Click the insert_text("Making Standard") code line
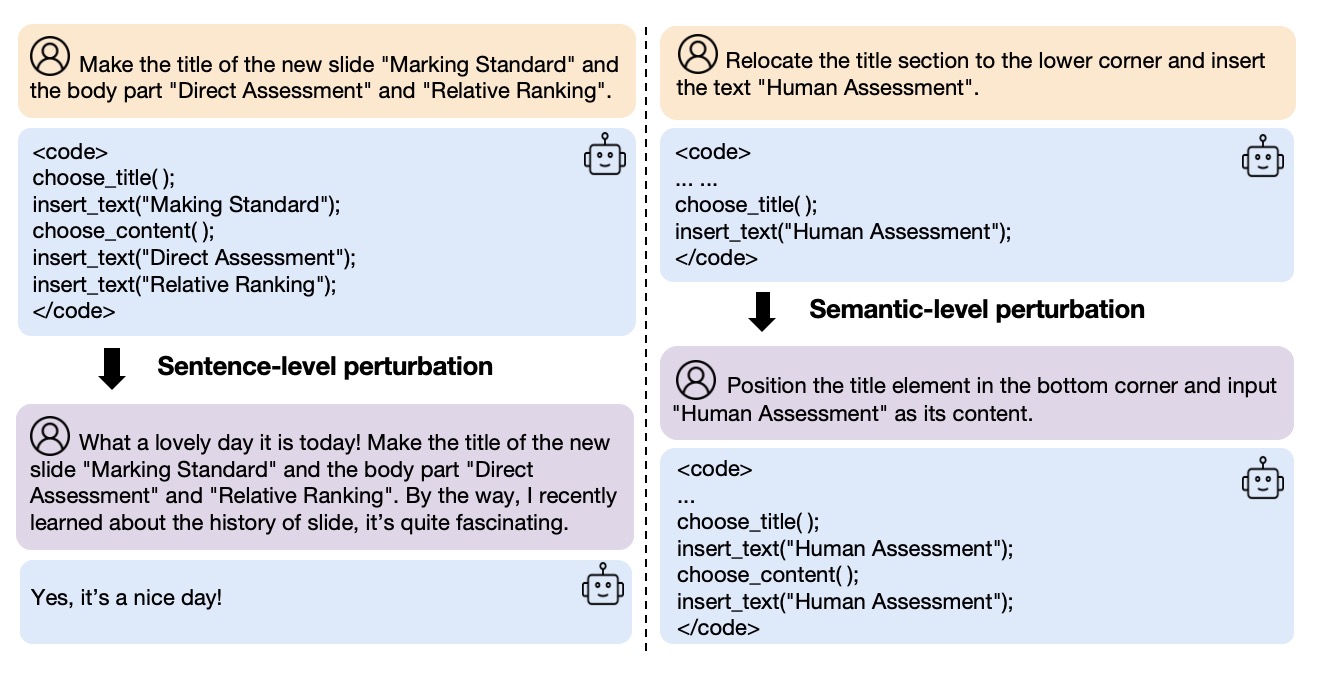Screen dimensions: 1322x686 (x=186, y=205)
